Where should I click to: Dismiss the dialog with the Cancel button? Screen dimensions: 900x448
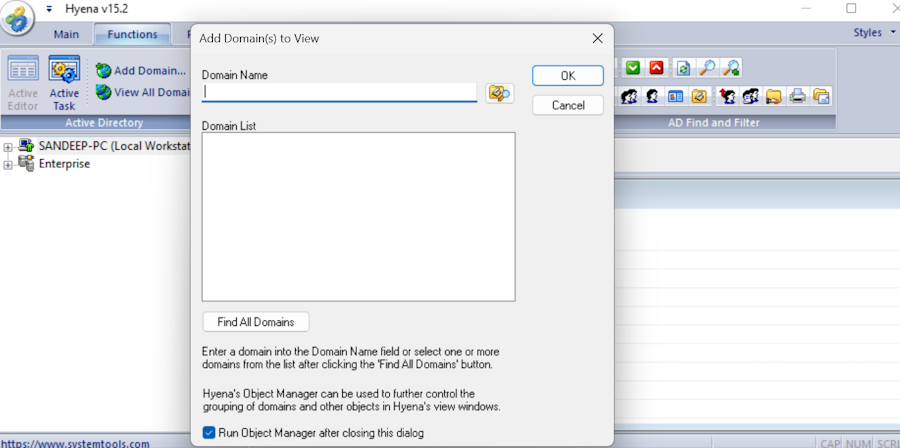[x=568, y=106]
